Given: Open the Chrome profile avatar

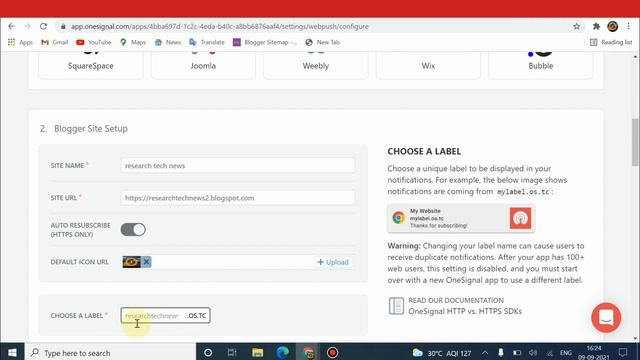Looking at the screenshot, I should [612, 26].
